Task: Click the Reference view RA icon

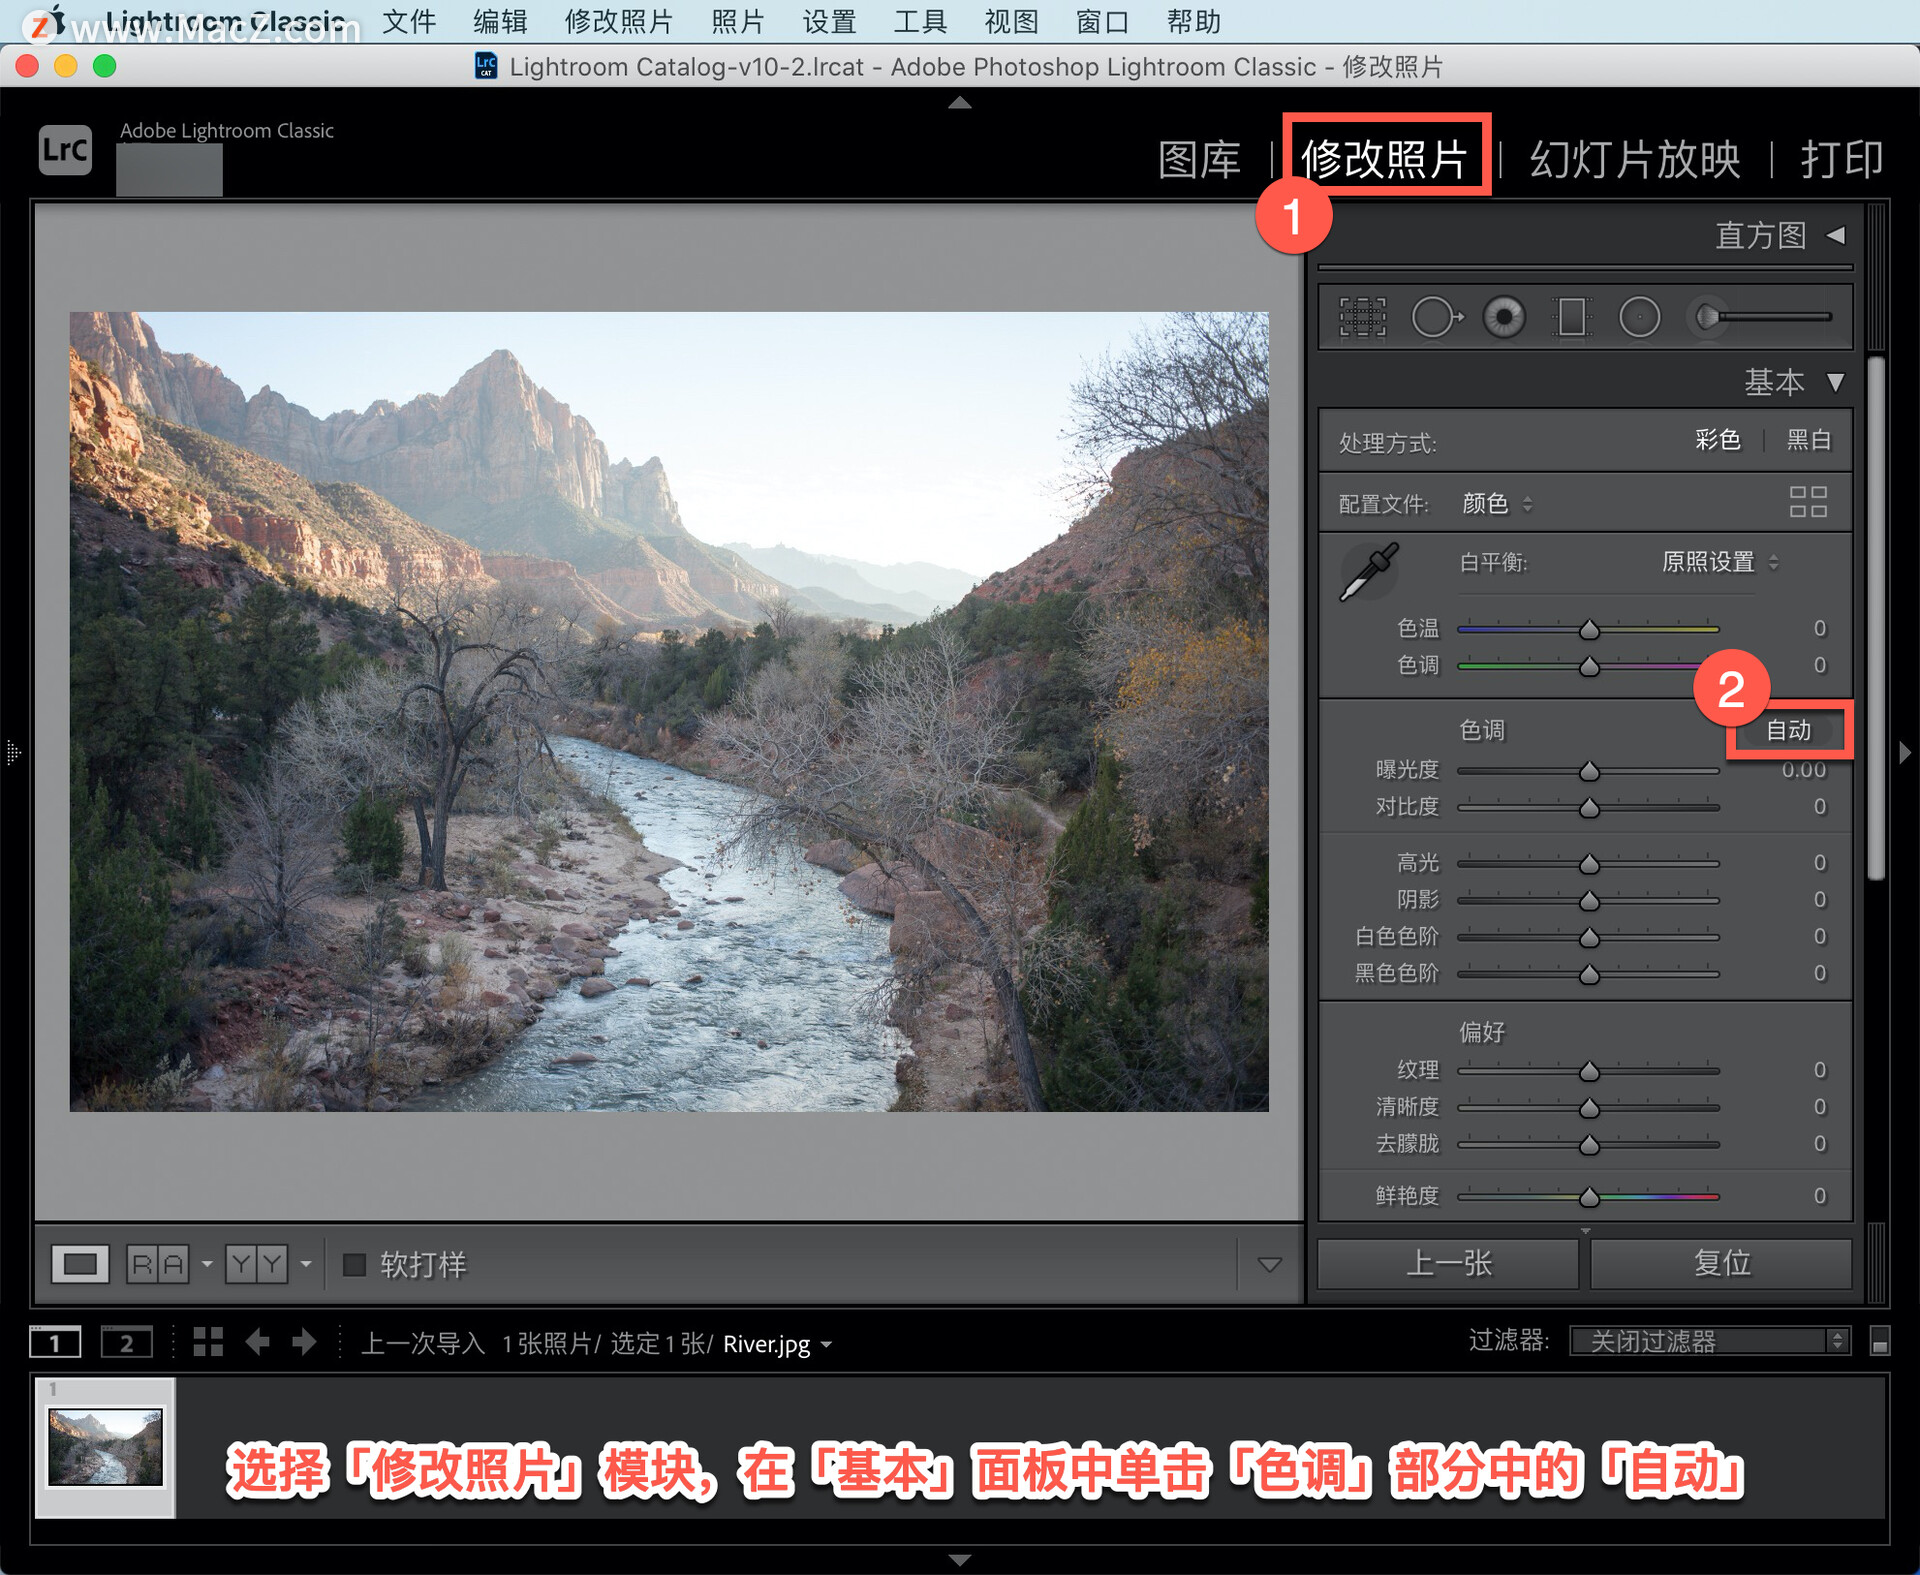Action: 158,1264
